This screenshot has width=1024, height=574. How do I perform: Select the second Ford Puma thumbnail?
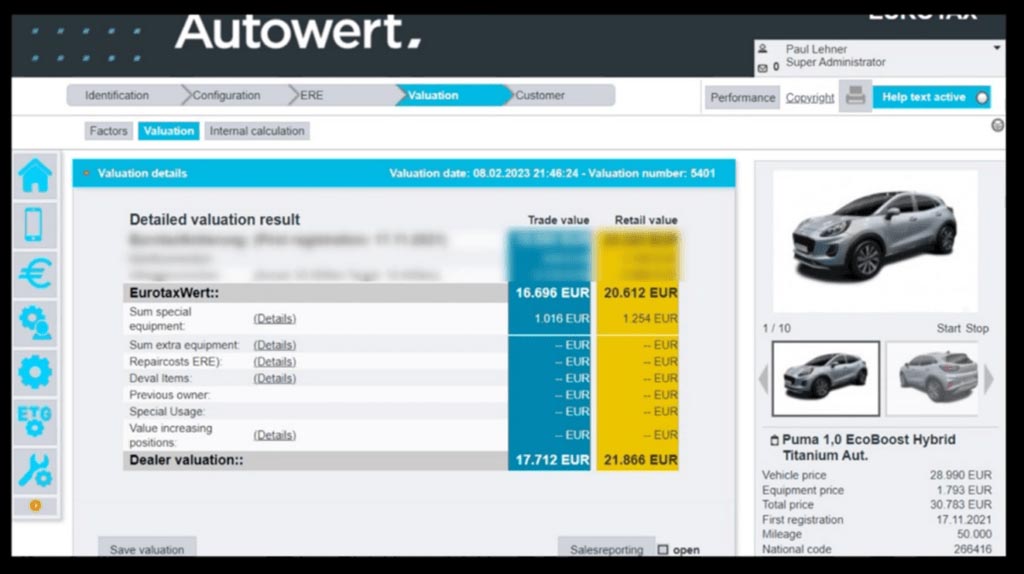(931, 378)
